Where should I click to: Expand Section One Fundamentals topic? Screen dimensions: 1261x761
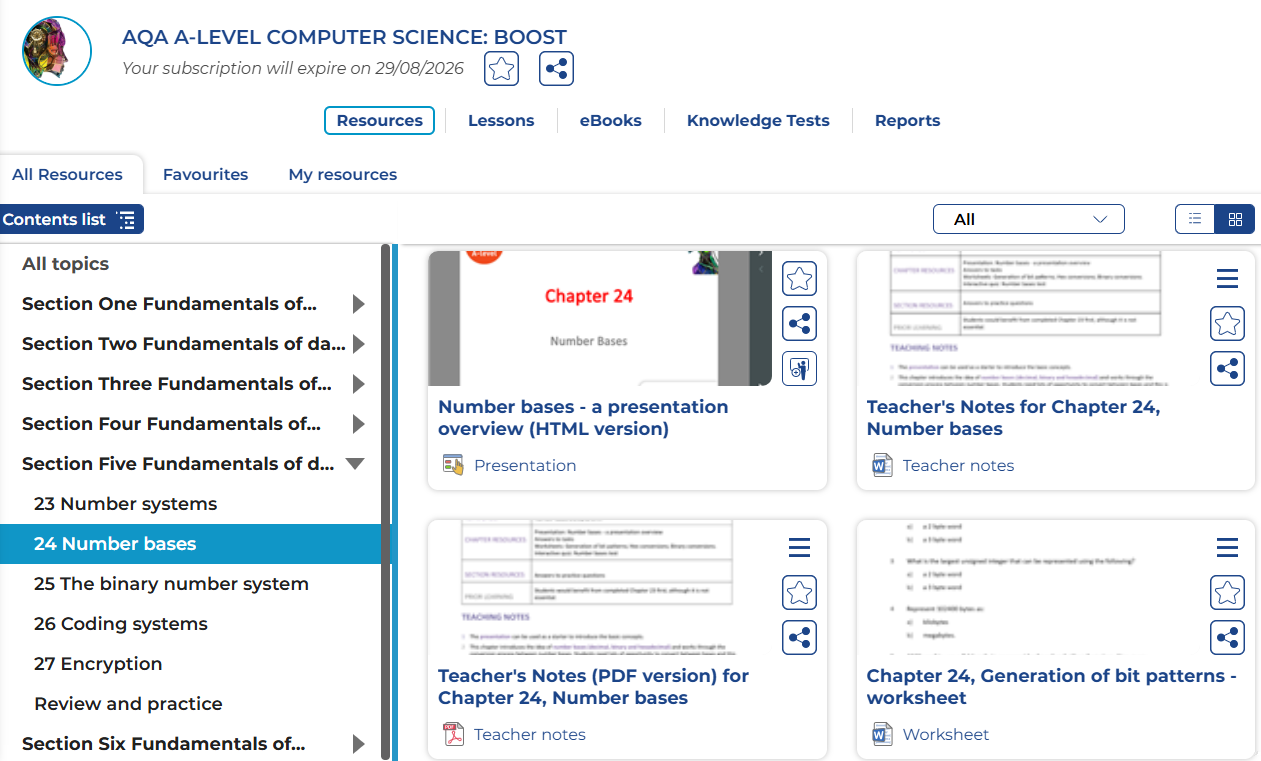tap(358, 304)
